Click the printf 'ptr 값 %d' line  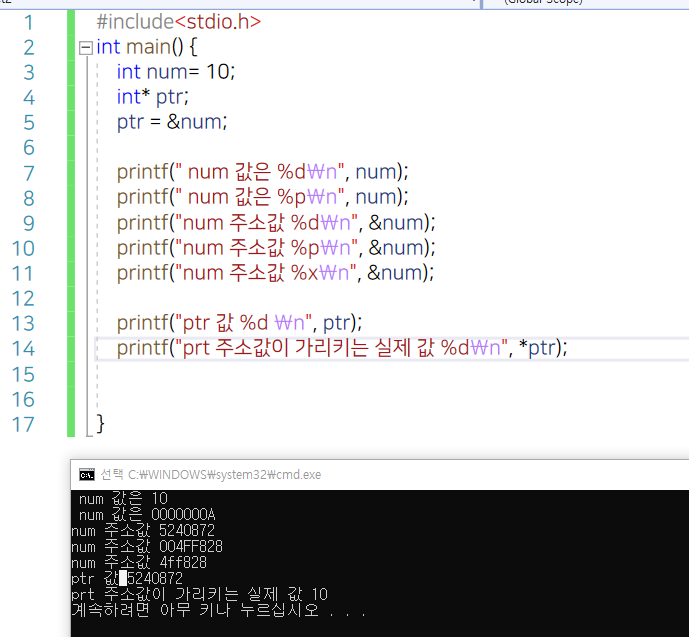[x=239, y=323]
